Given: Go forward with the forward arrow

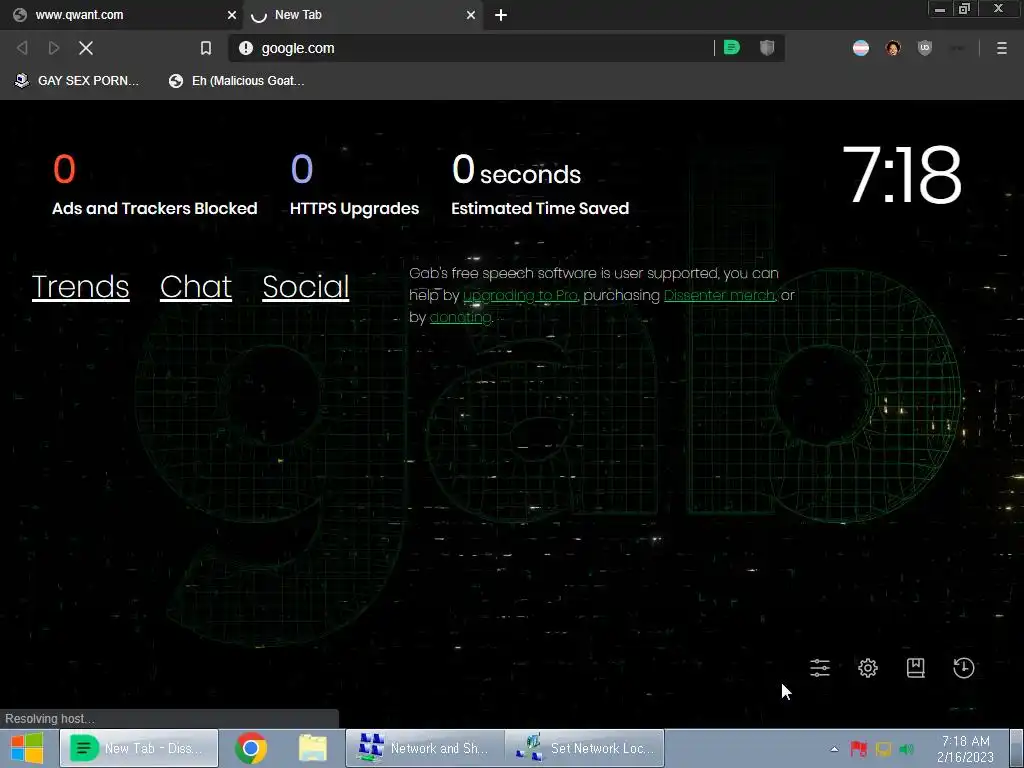Looking at the screenshot, I should [x=54, y=48].
